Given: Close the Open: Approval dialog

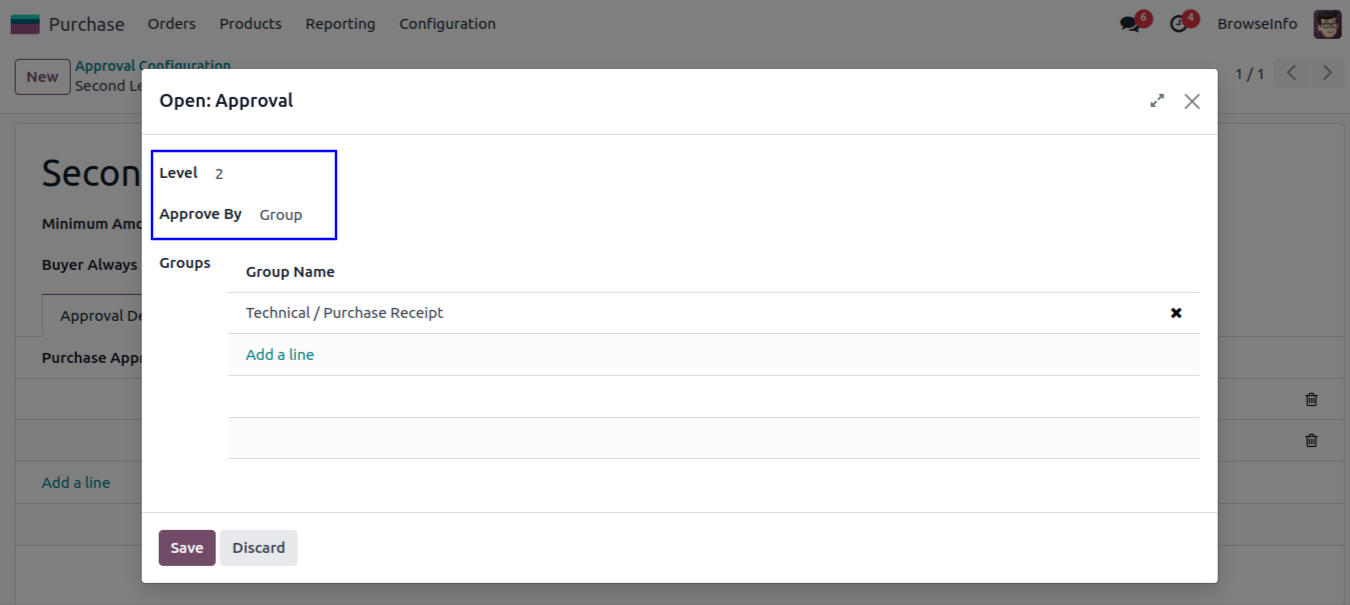Looking at the screenshot, I should pos(1192,101).
